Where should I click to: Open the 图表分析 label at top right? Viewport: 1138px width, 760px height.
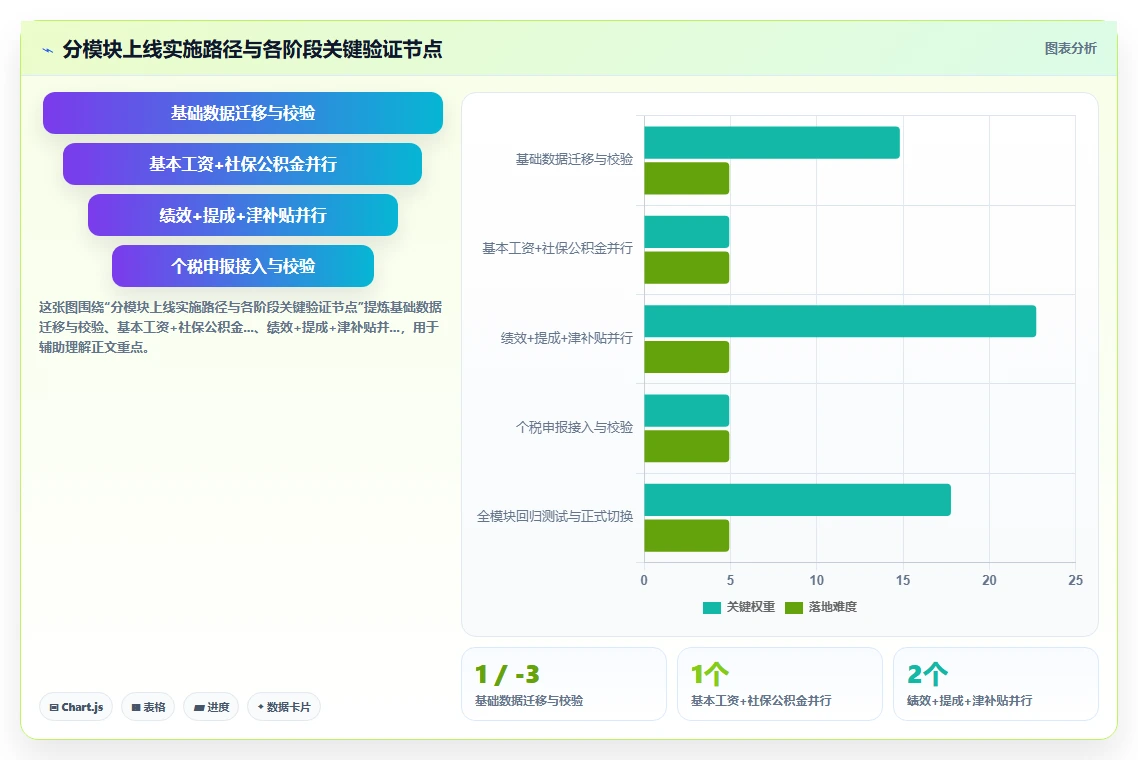[x=1070, y=49]
